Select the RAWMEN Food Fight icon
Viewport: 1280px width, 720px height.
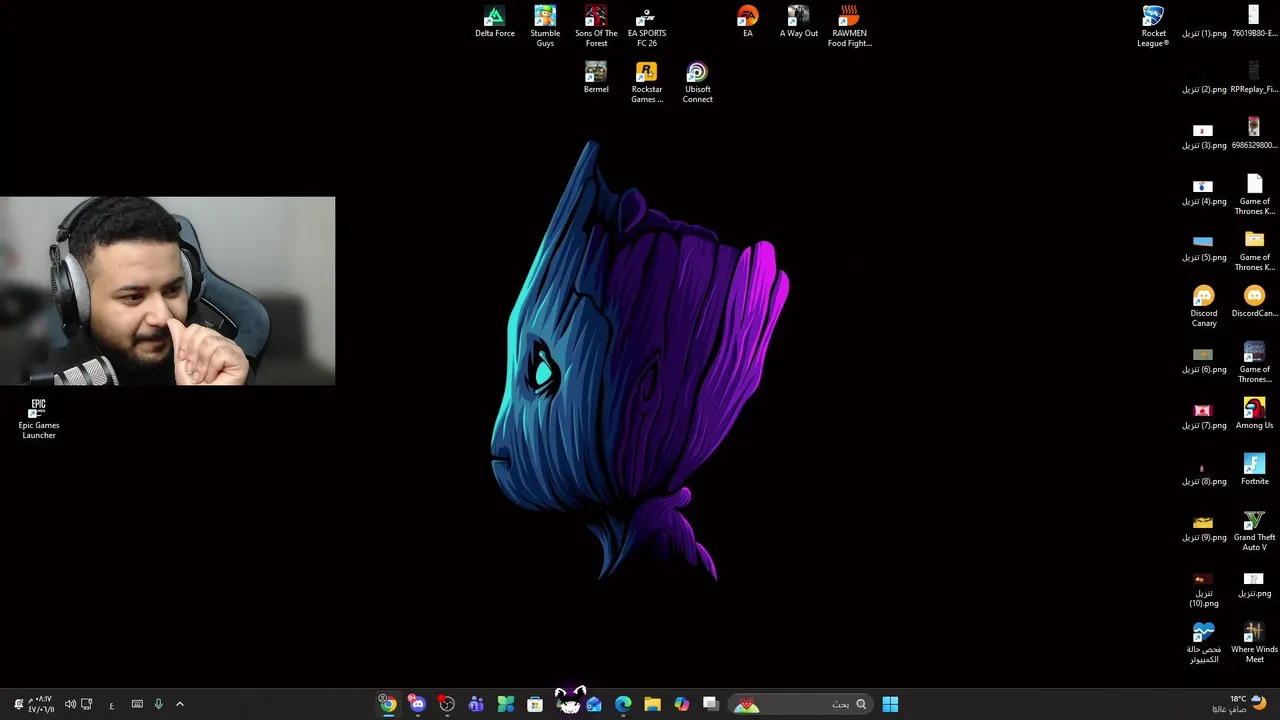(x=849, y=26)
